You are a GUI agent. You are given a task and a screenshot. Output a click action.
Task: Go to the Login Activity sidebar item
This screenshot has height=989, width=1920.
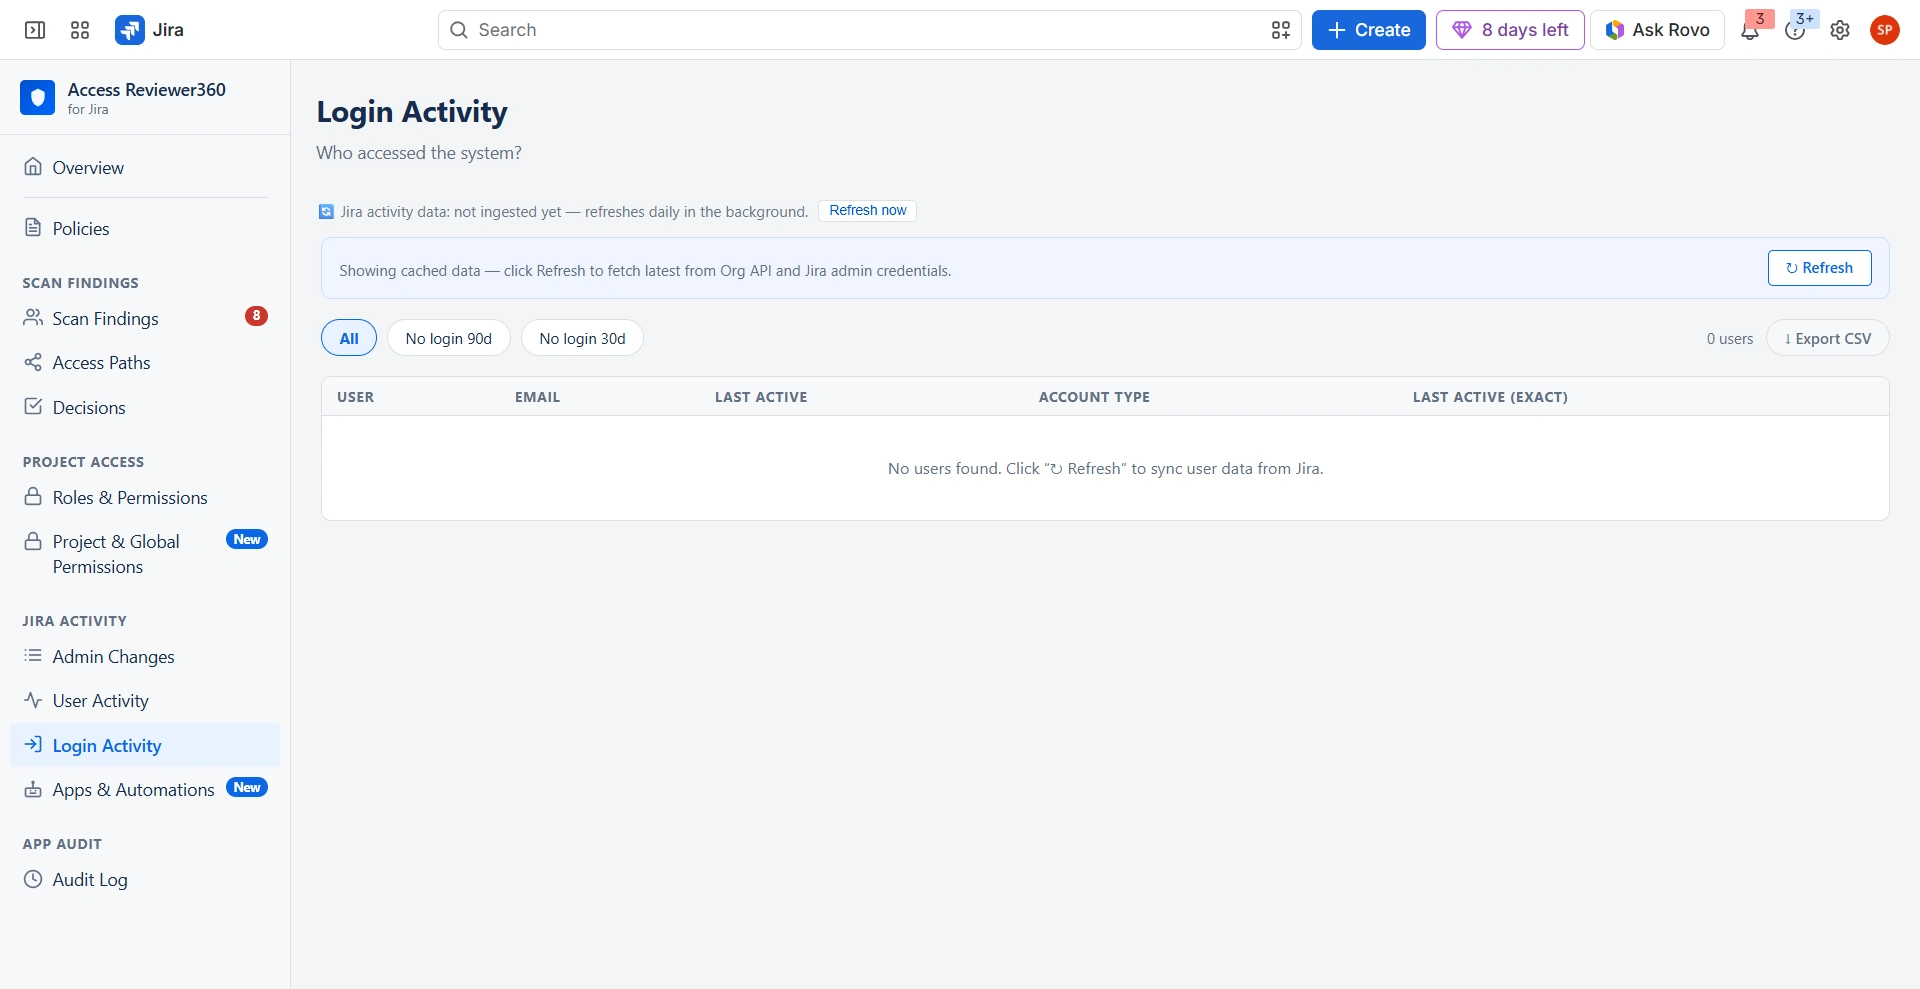coord(145,745)
